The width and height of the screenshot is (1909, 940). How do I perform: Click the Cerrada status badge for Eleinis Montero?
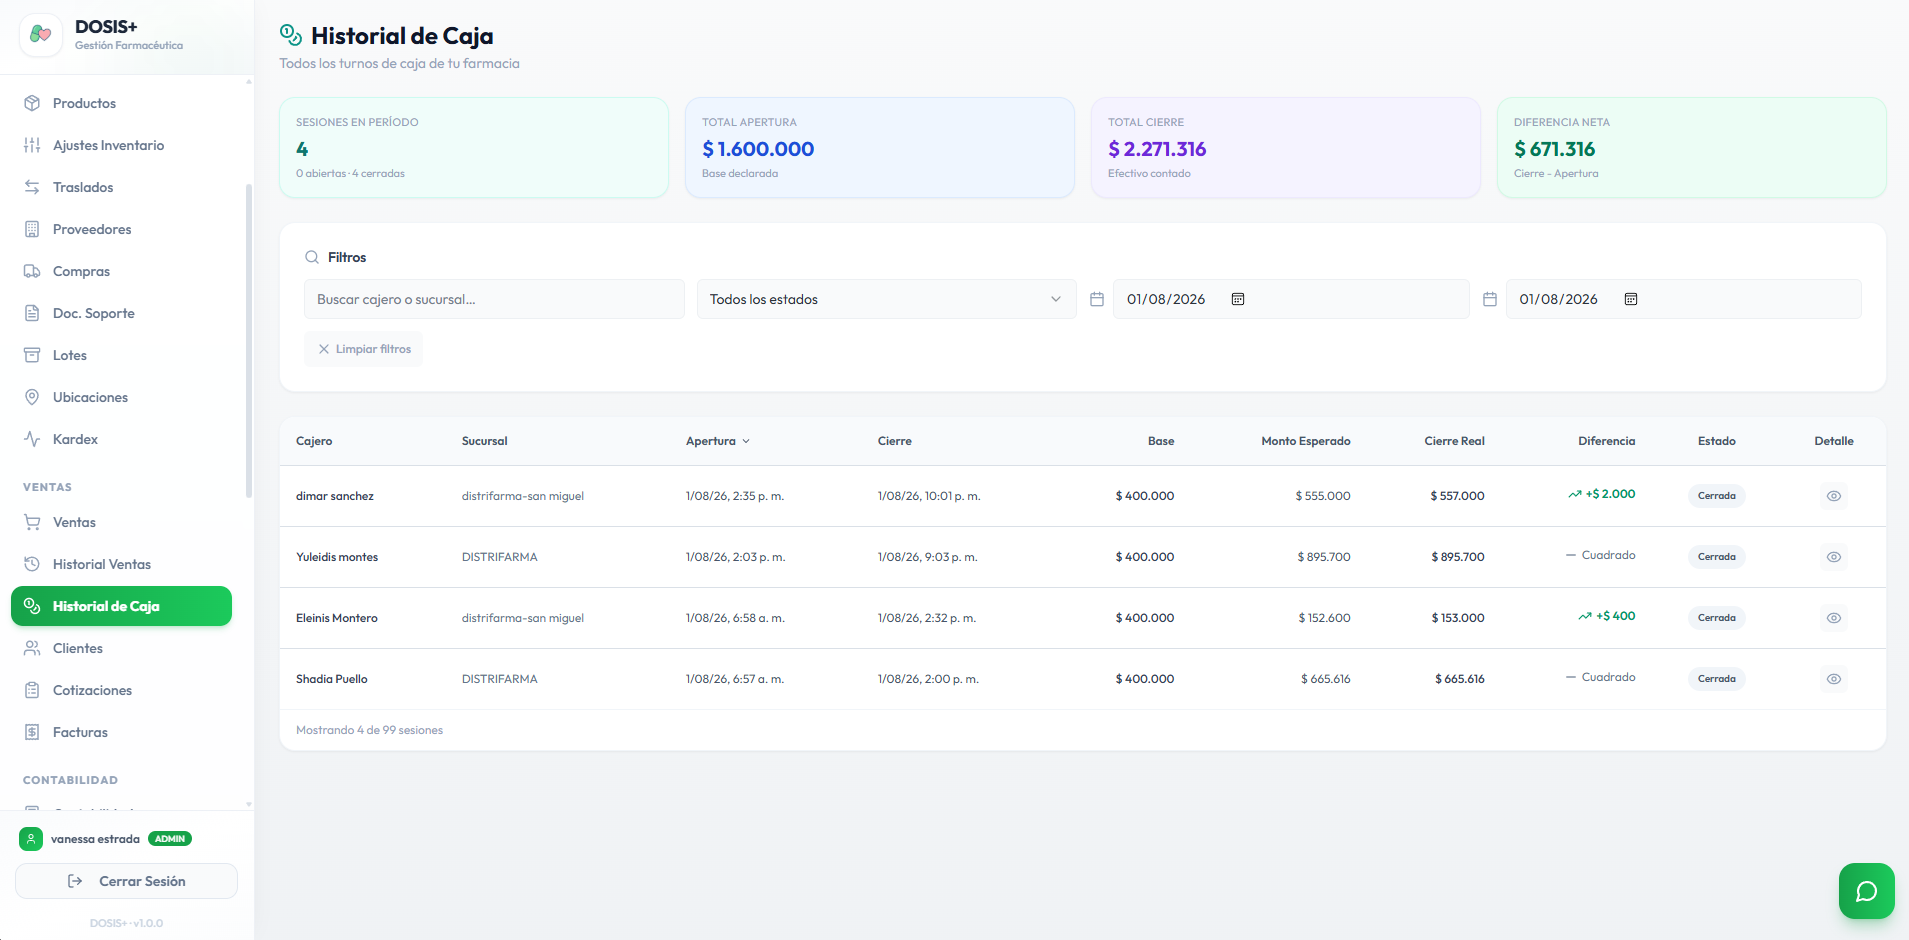1716,618
